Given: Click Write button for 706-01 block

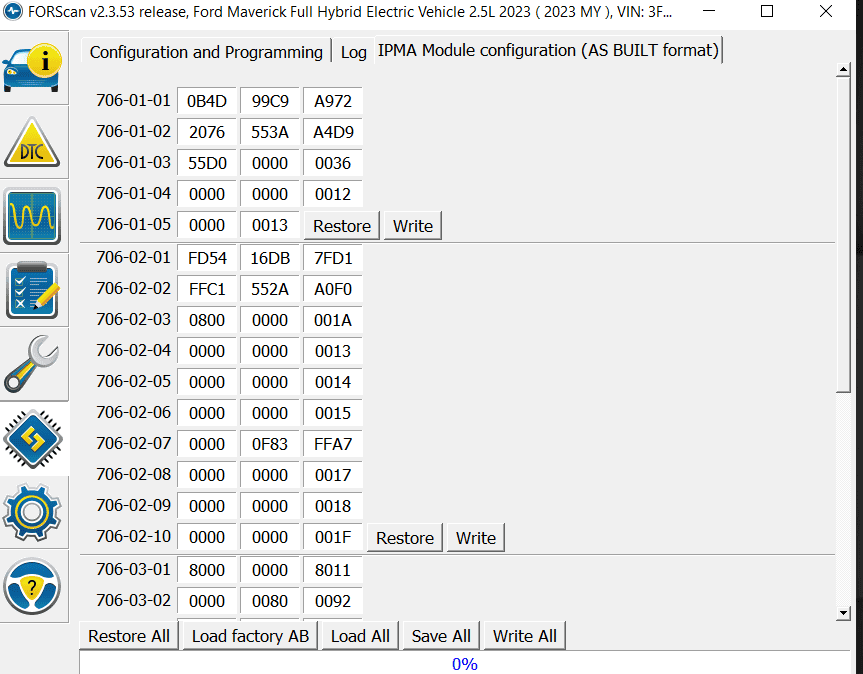Looking at the screenshot, I should pyautogui.click(x=413, y=226).
